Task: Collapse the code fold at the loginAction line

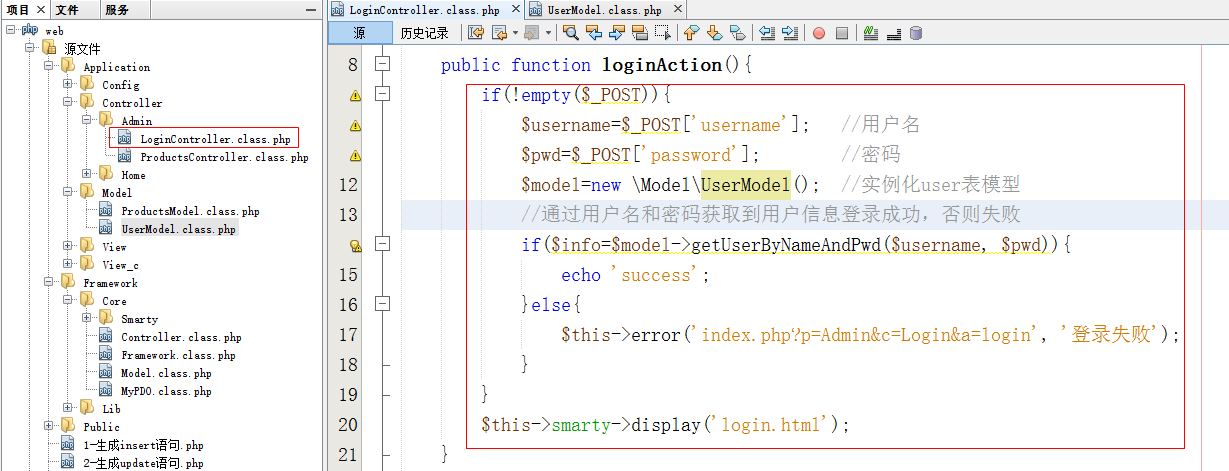Action: 380,65
